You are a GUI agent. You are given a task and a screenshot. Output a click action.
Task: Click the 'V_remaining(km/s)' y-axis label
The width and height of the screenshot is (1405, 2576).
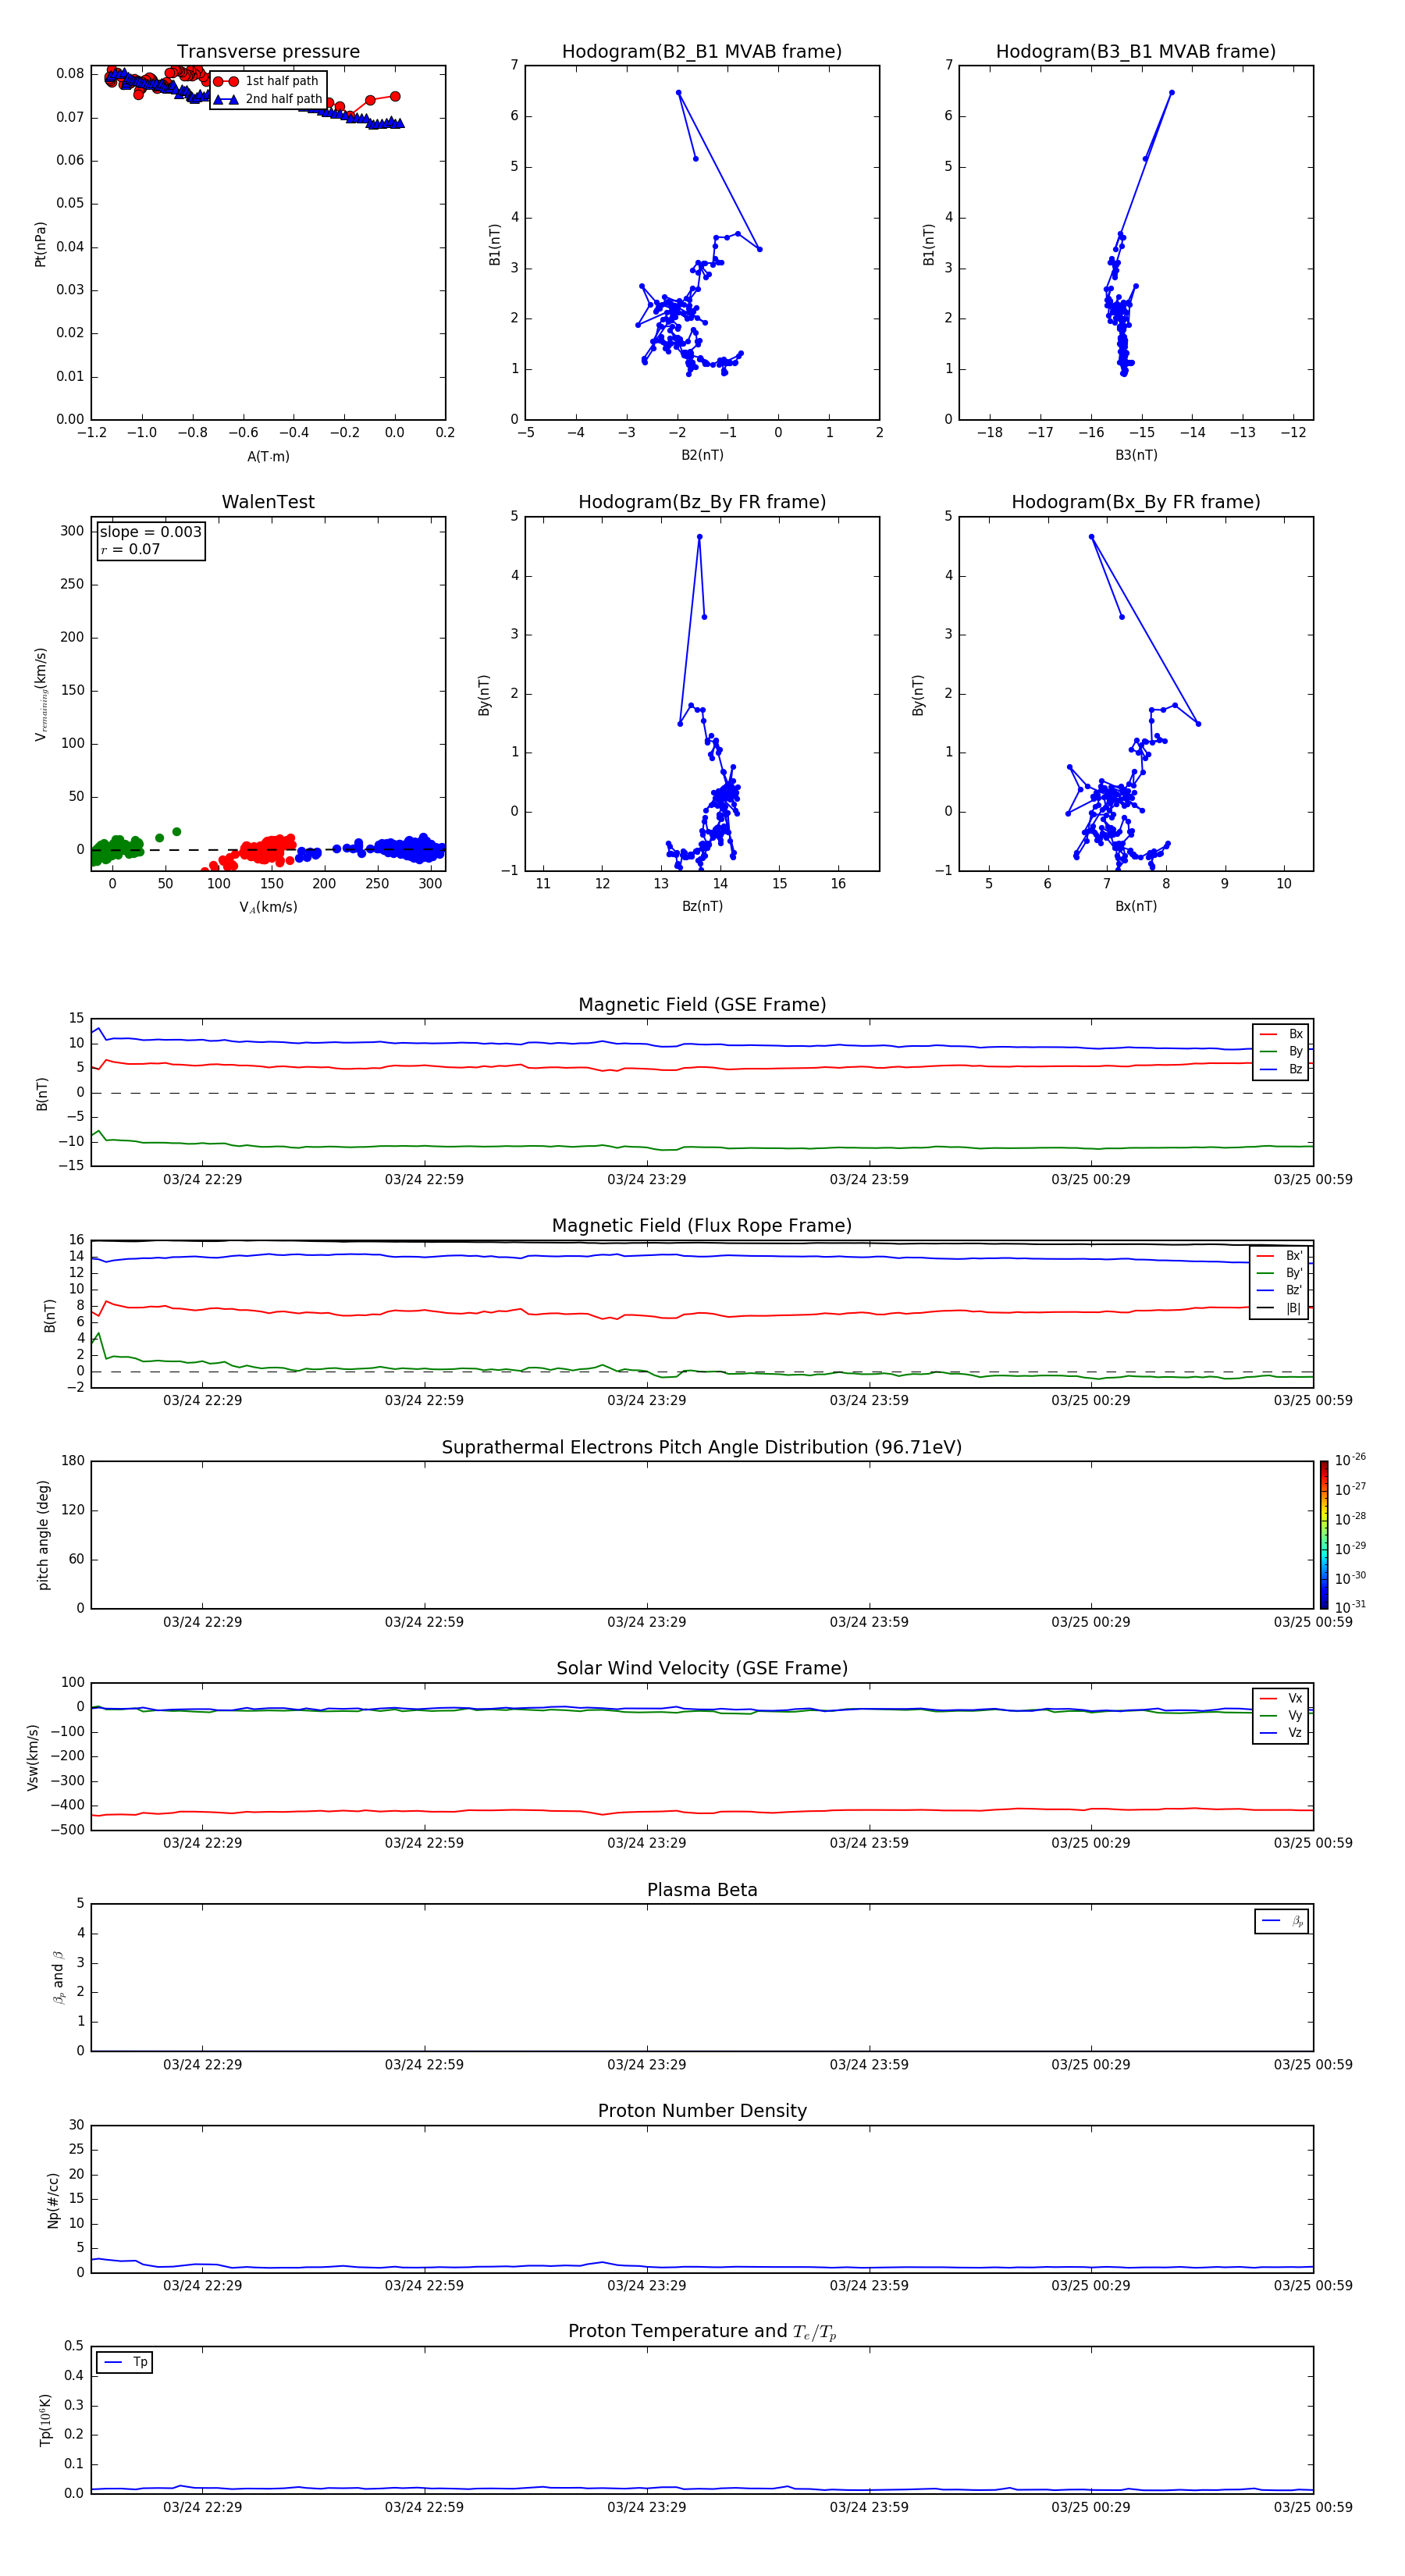[x=41, y=694]
